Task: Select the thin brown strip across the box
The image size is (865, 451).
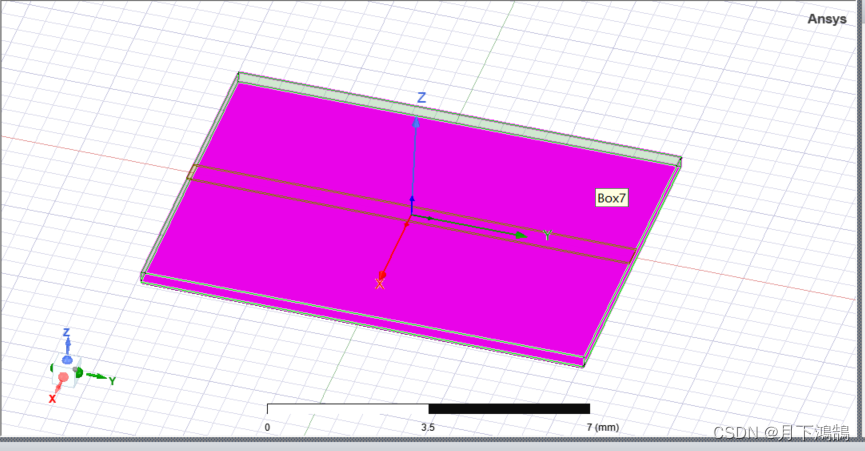Action: click(x=411, y=213)
